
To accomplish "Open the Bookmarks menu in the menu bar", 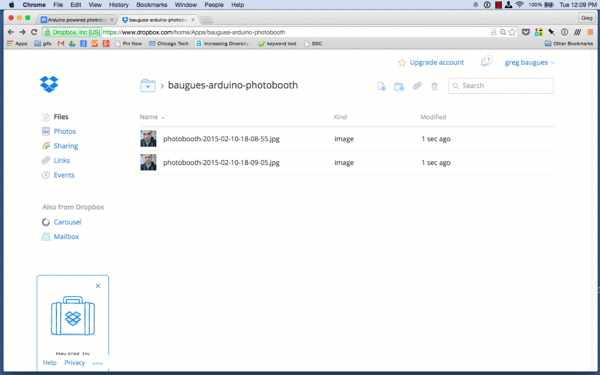I will (152, 5).
